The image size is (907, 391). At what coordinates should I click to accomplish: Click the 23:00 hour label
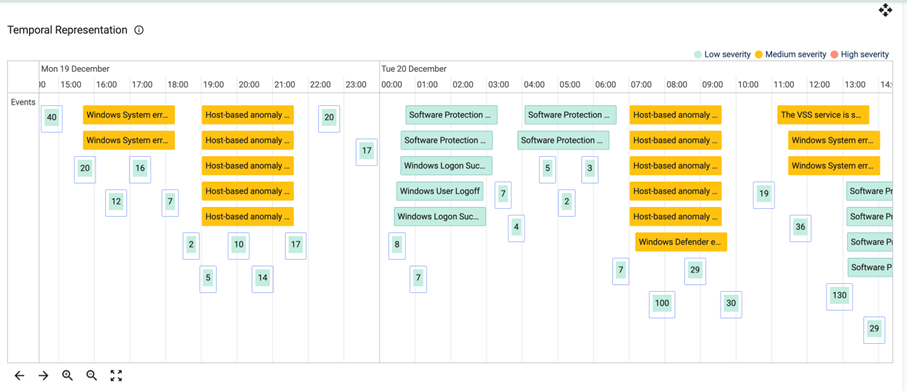click(356, 84)
